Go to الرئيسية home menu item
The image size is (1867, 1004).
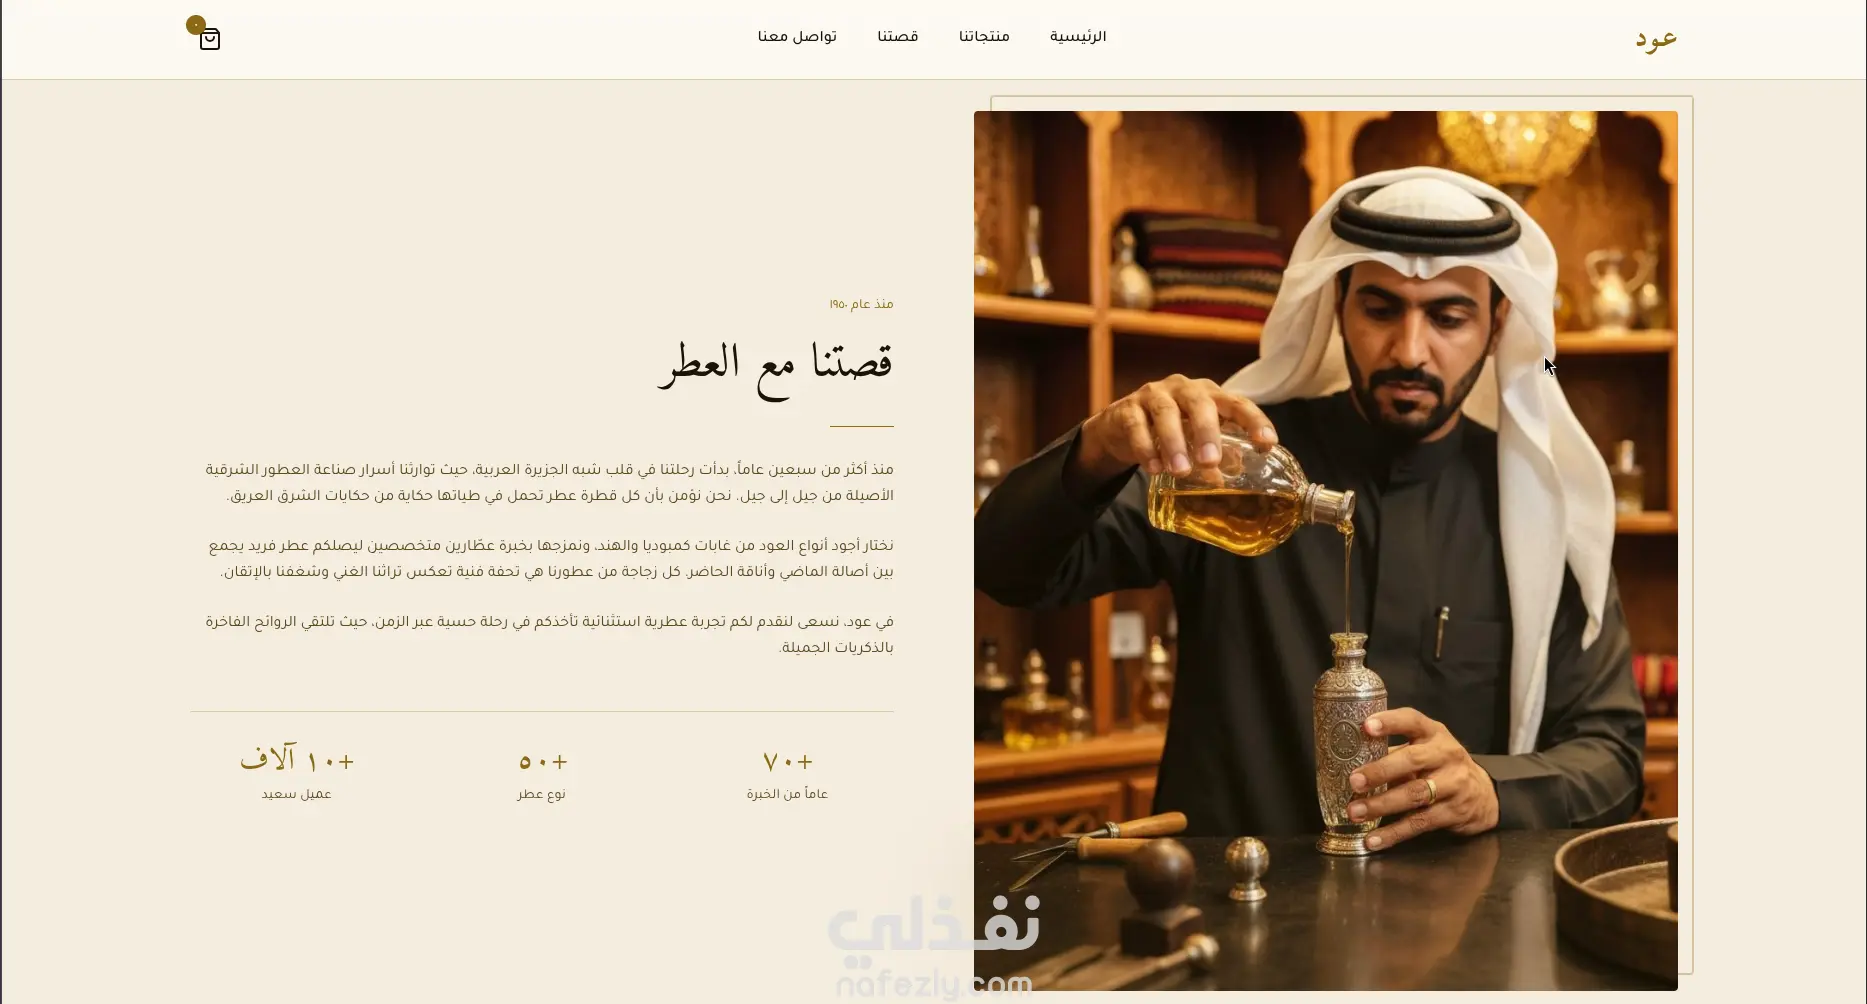click(1078, 37)
